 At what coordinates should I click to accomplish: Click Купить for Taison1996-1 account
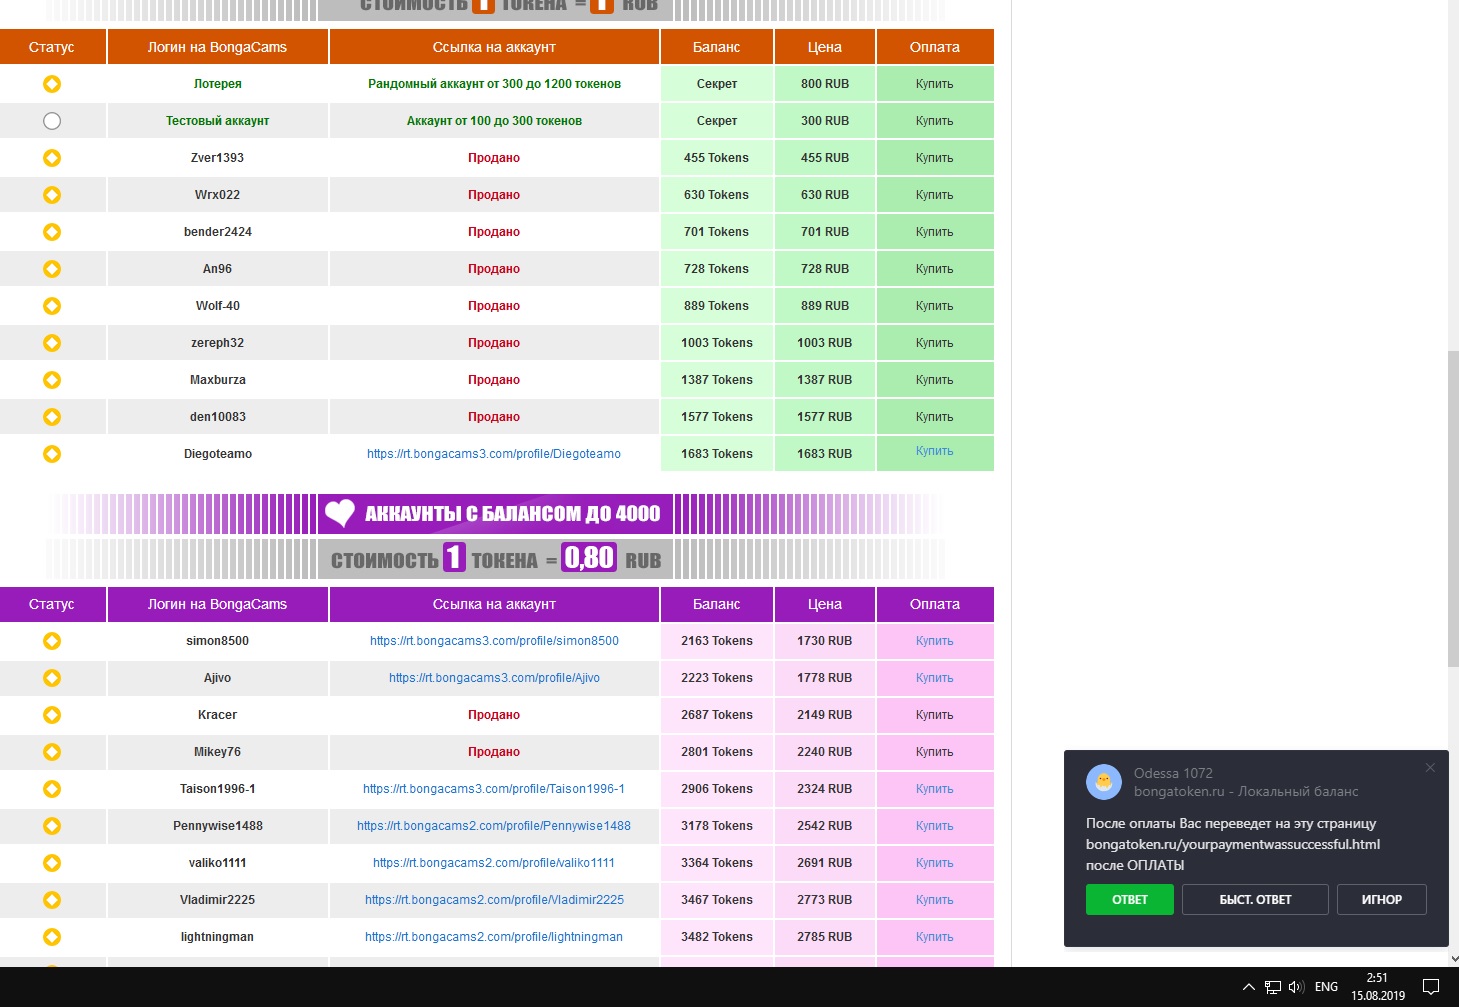(x=934, y=789)
